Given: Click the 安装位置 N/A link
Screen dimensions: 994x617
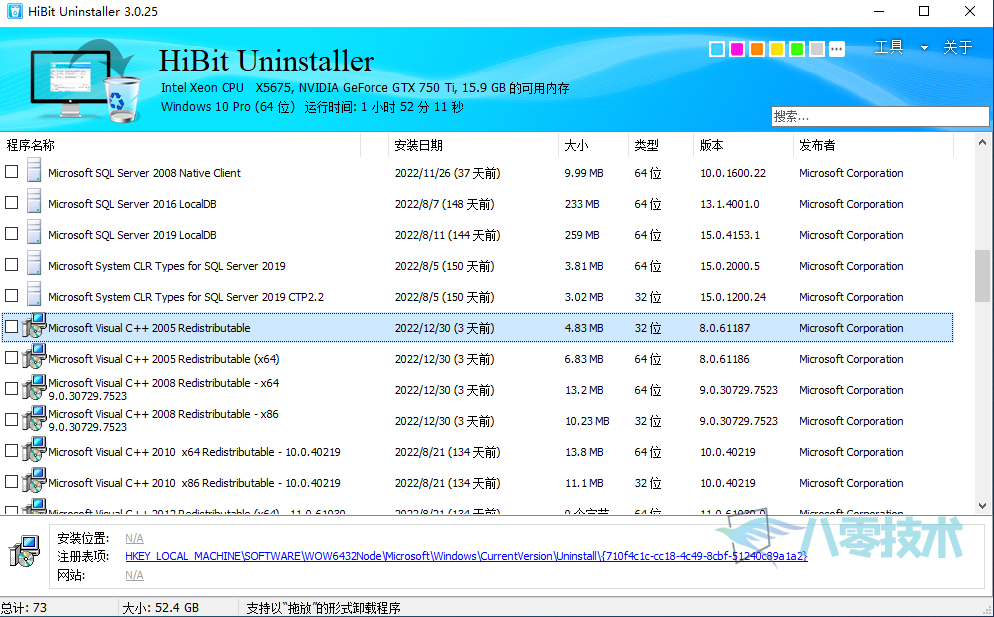Looking at the screenshot, I should coord(134,538).
